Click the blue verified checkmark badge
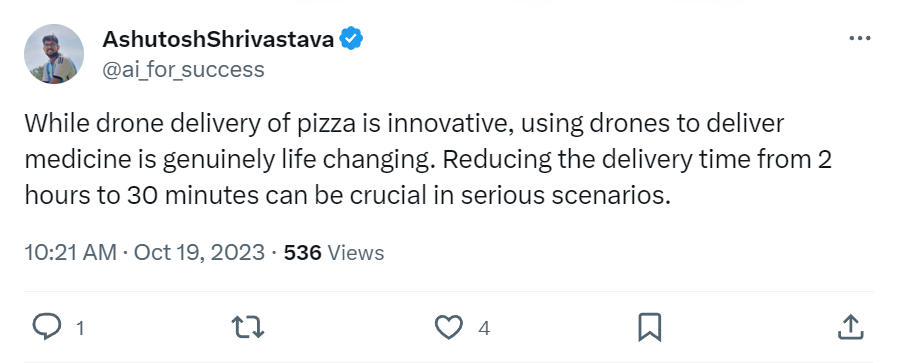 (351, 39)
